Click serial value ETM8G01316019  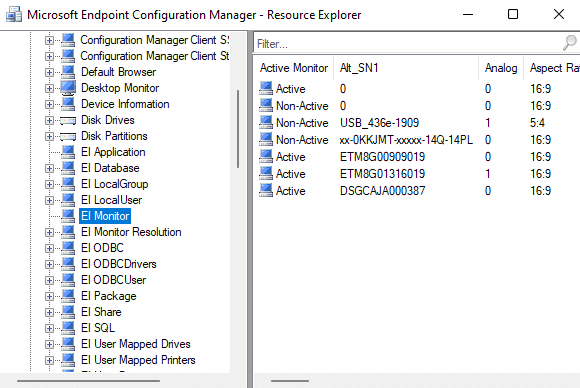click(x=382, y=174)
